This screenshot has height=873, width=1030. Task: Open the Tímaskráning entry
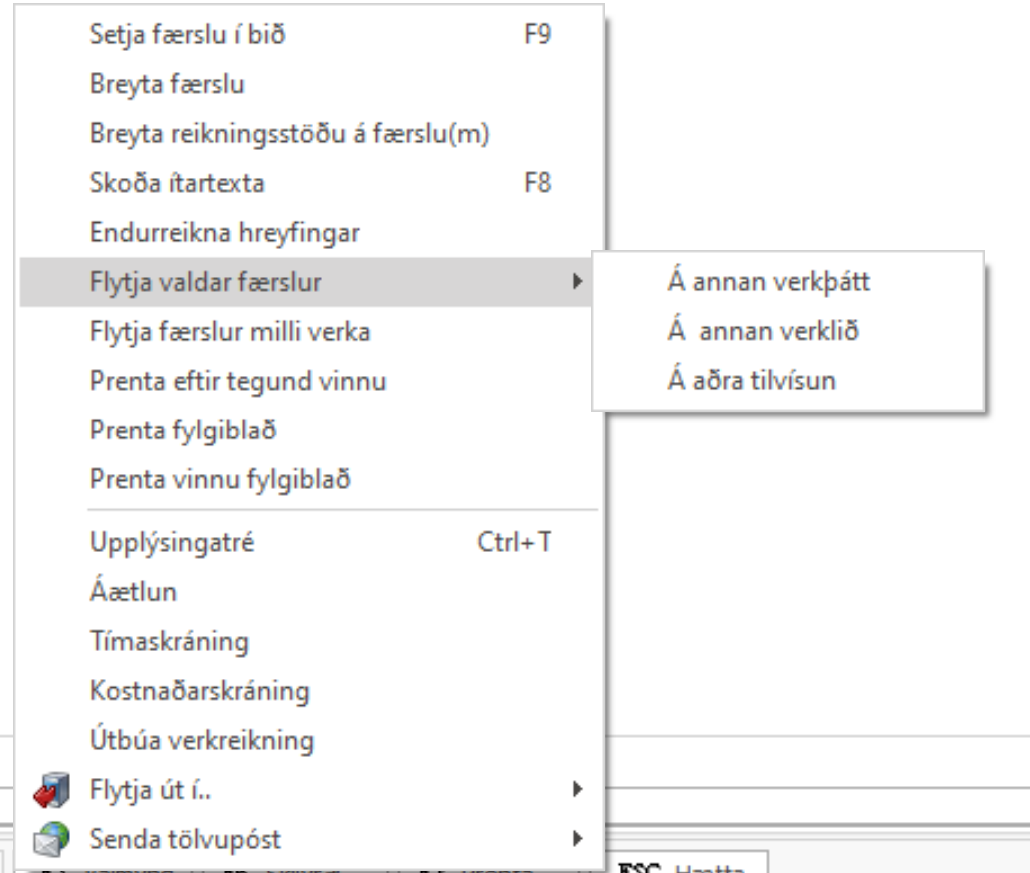[x=169, y=641]
